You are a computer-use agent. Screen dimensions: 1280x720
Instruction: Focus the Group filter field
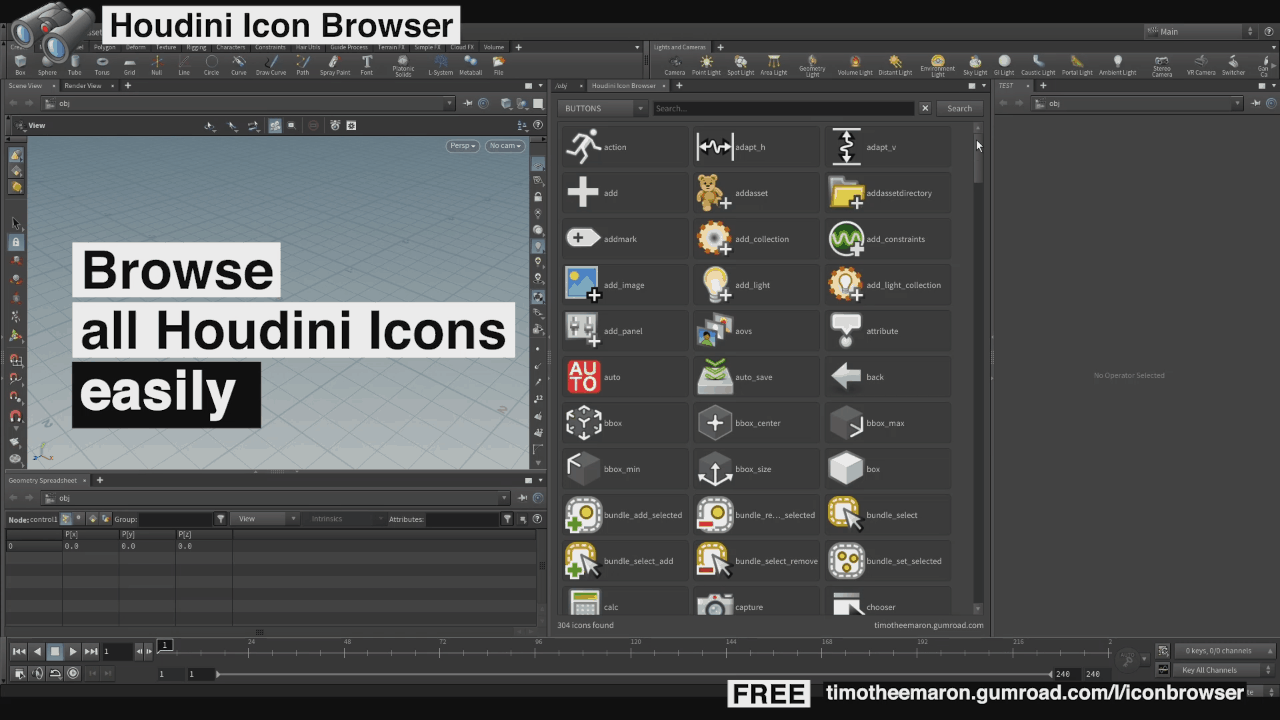(176, 519)
